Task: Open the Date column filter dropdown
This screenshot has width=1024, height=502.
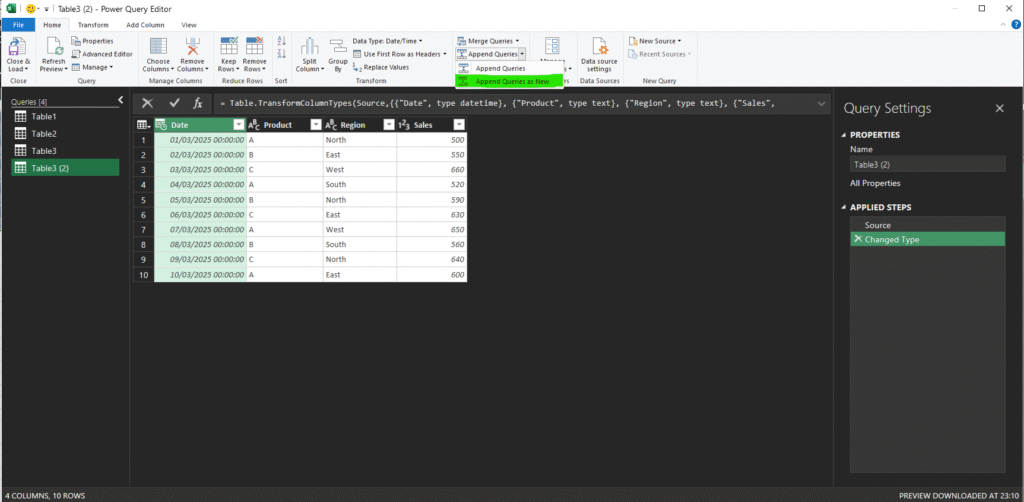Action: (x=238, y=125)
